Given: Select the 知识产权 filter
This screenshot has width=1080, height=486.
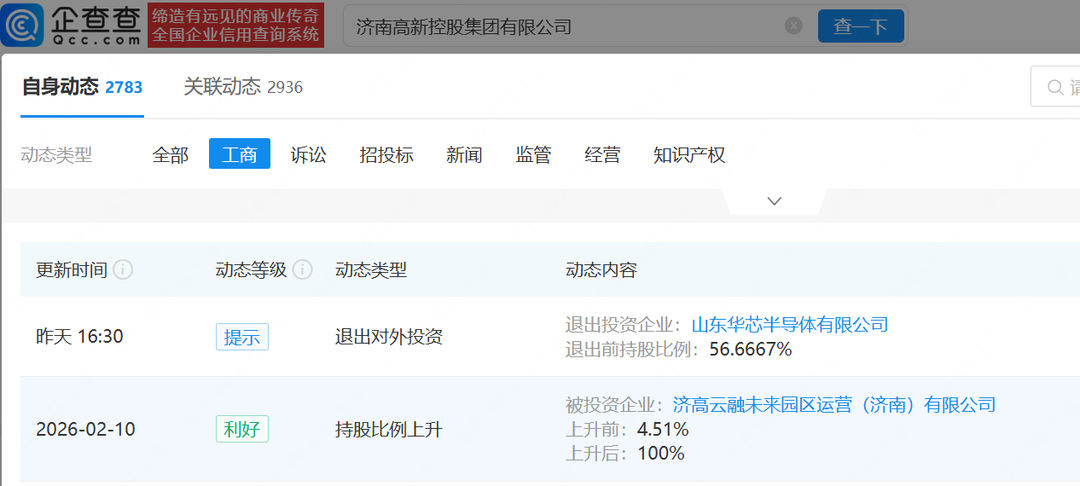Looking at the screenshot, I should [x=689, y=155].
